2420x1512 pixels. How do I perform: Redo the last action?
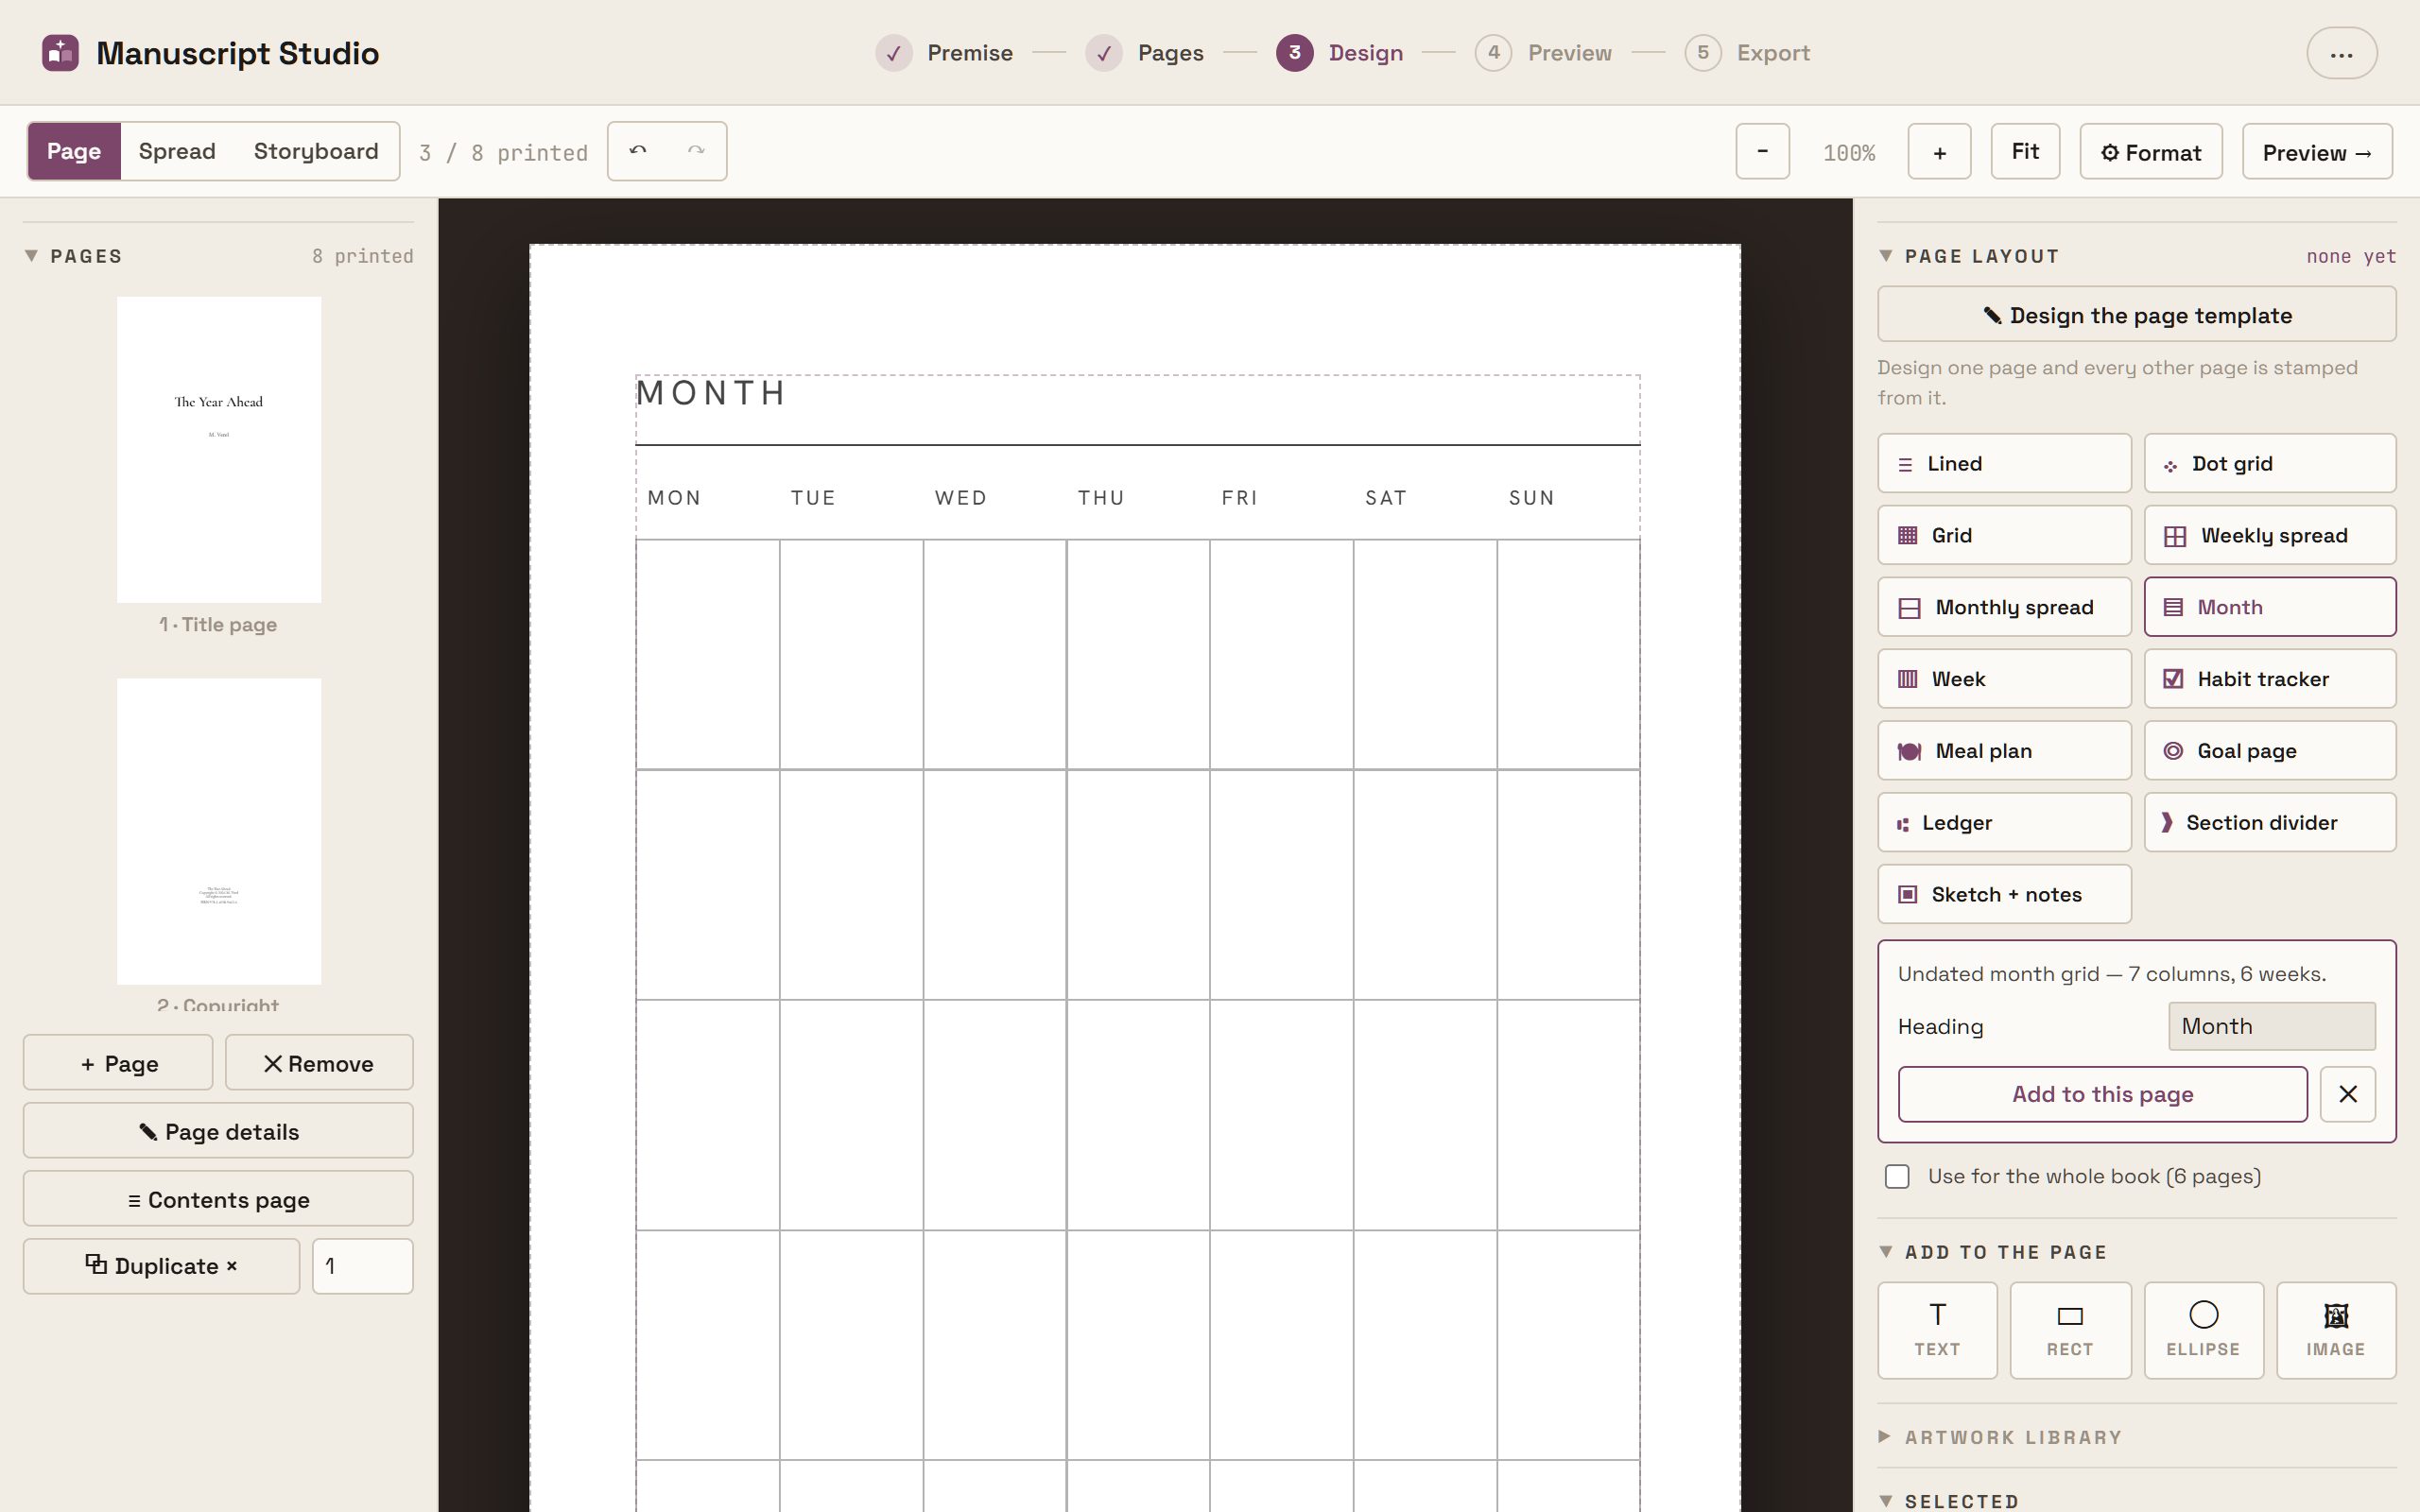point(696,151)
